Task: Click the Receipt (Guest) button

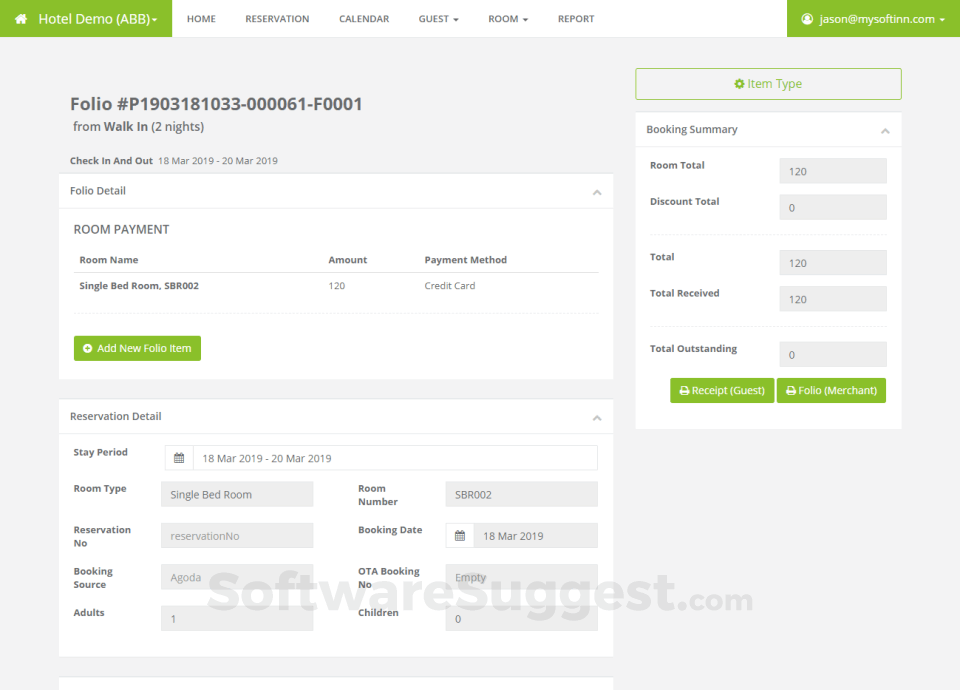Action: click(722, 390)
